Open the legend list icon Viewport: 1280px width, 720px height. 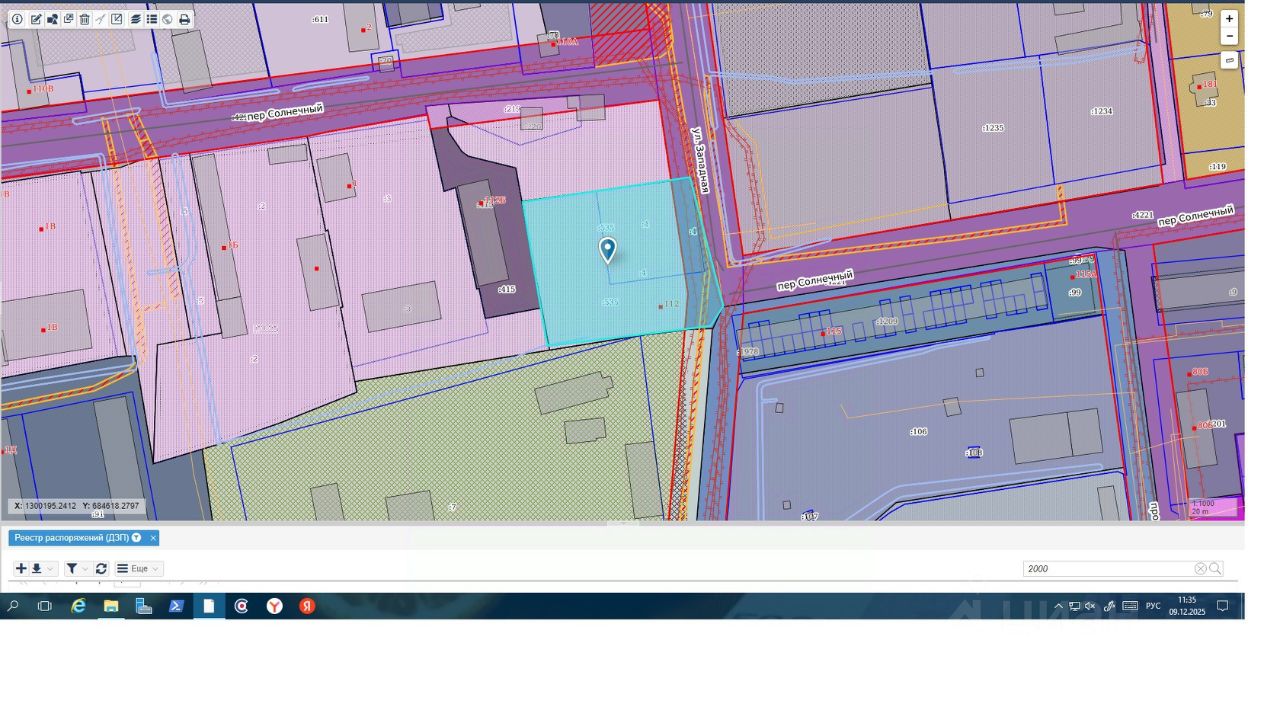(152, 19)
